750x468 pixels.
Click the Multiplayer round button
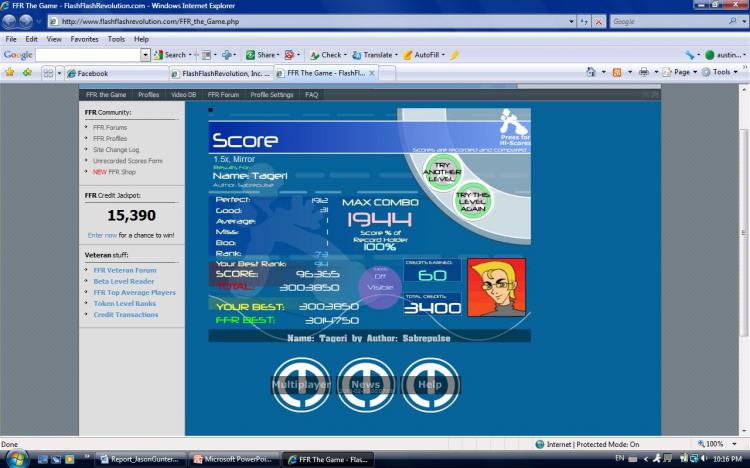[x=301, y=384]
